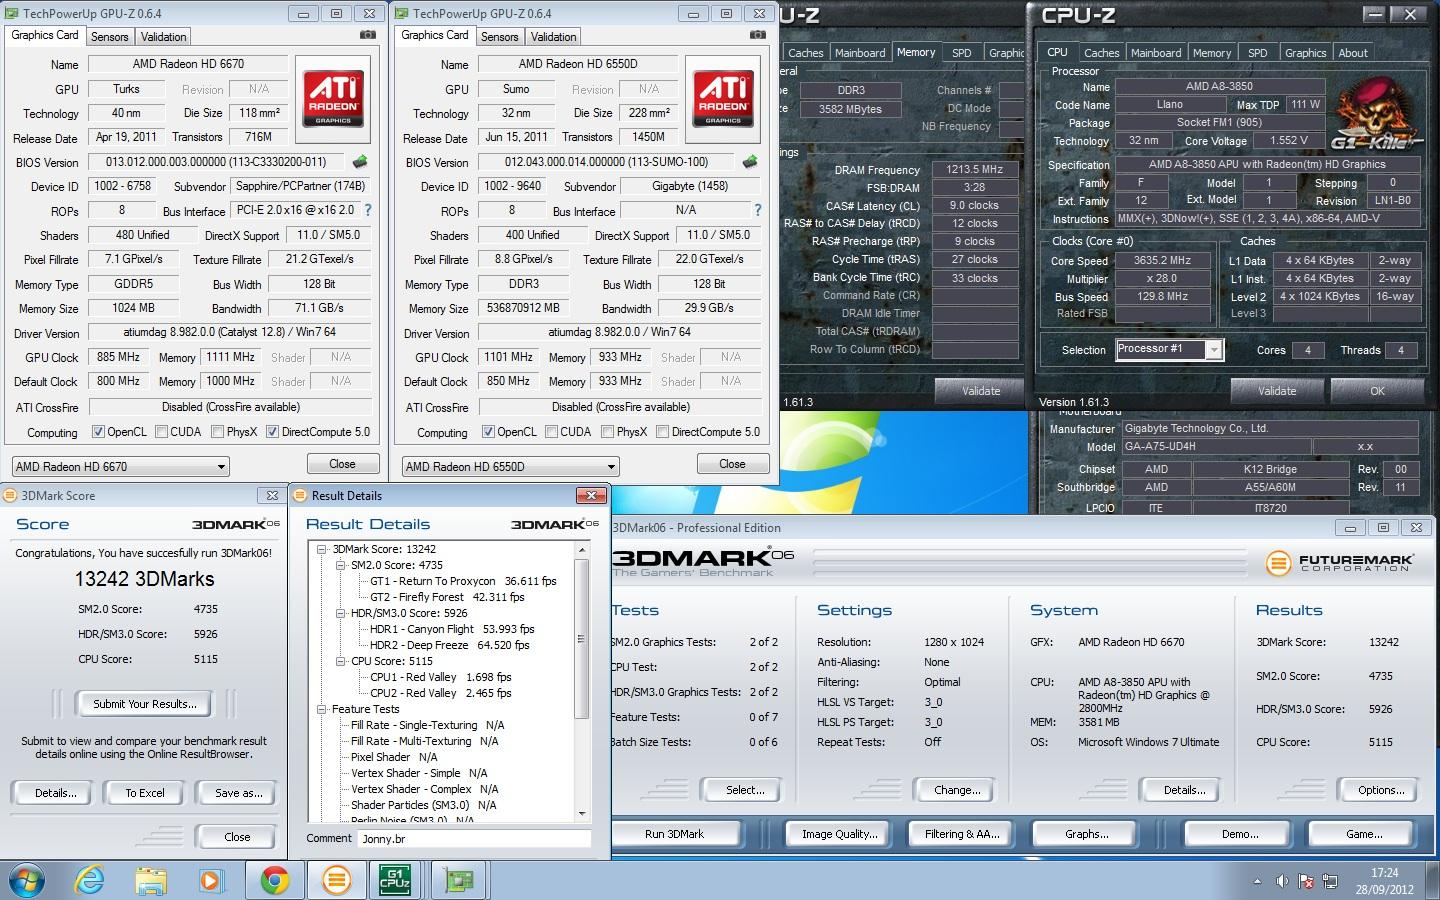Switch to Validation tab in HD 6550D GPU-Z
The image size is (1440, 900).
tap(553, 36)
